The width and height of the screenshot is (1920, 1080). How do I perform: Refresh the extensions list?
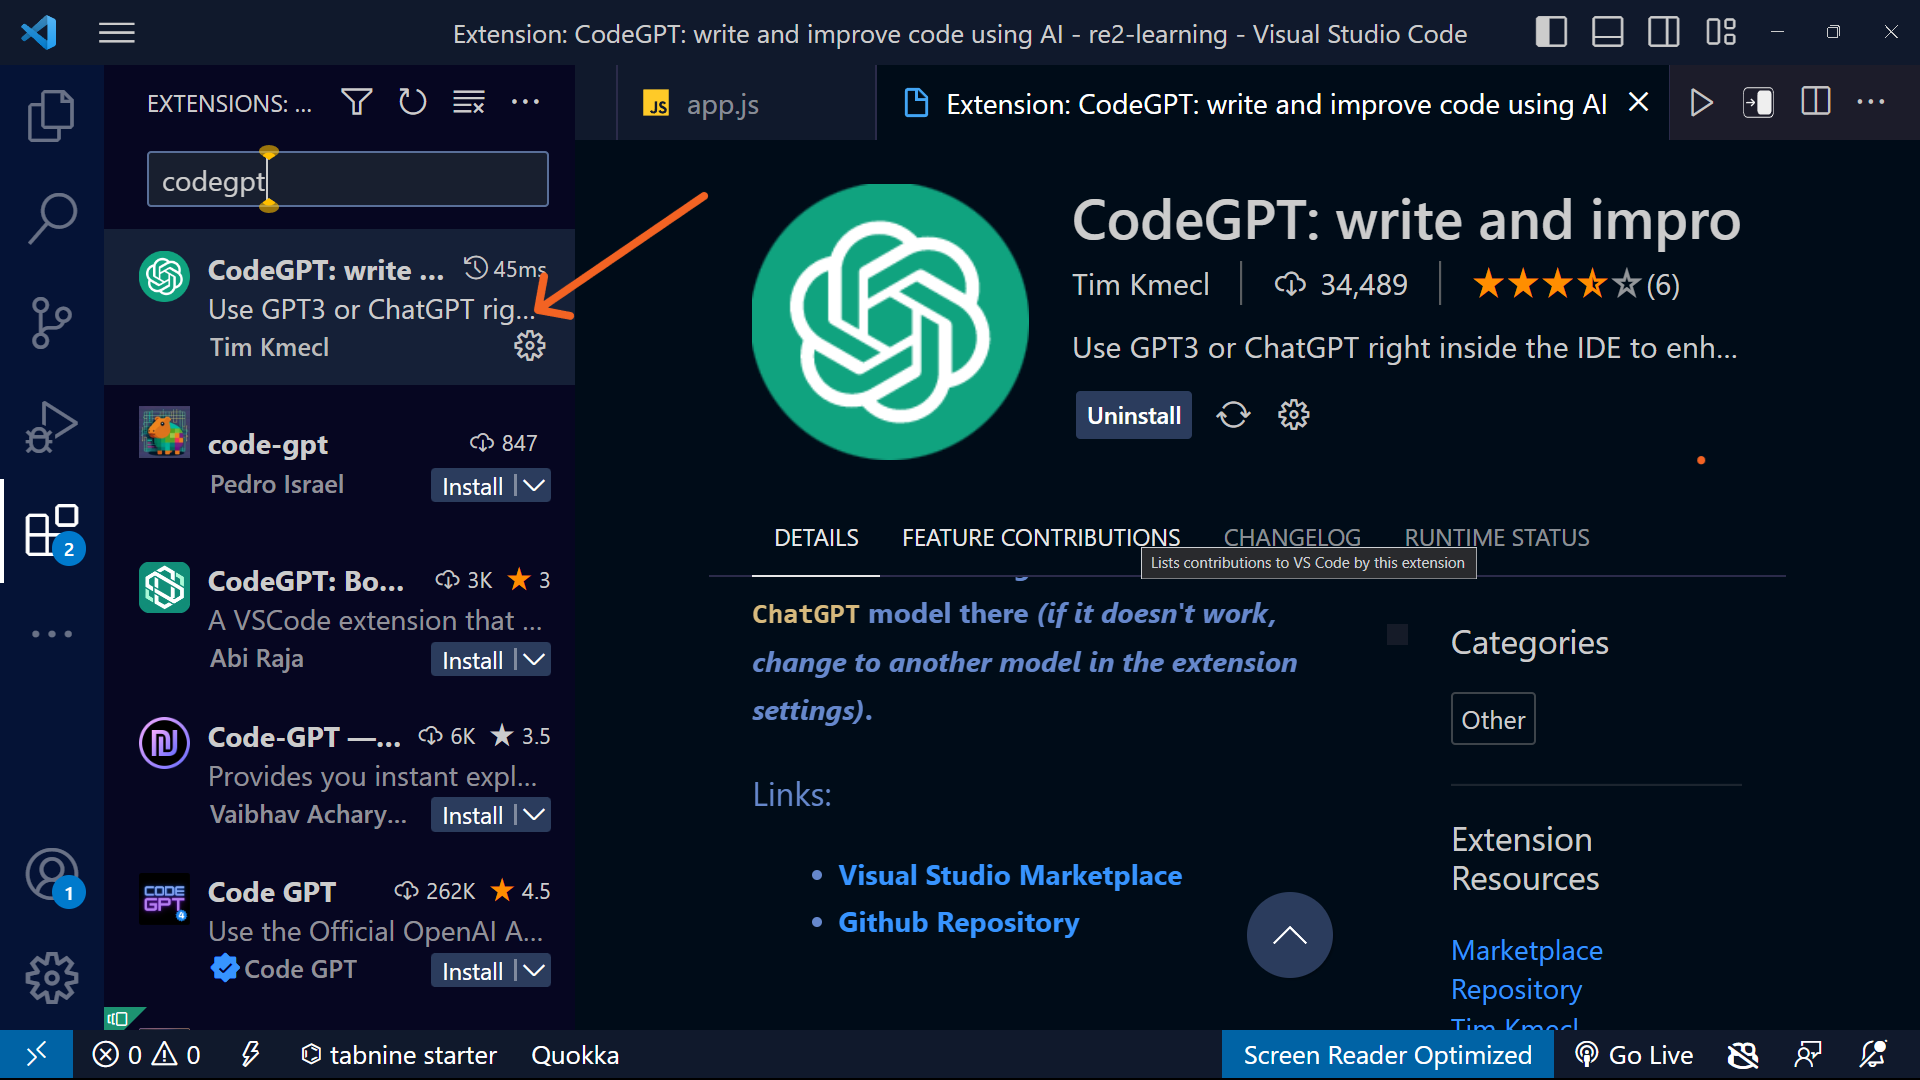[x=412, y=102]
